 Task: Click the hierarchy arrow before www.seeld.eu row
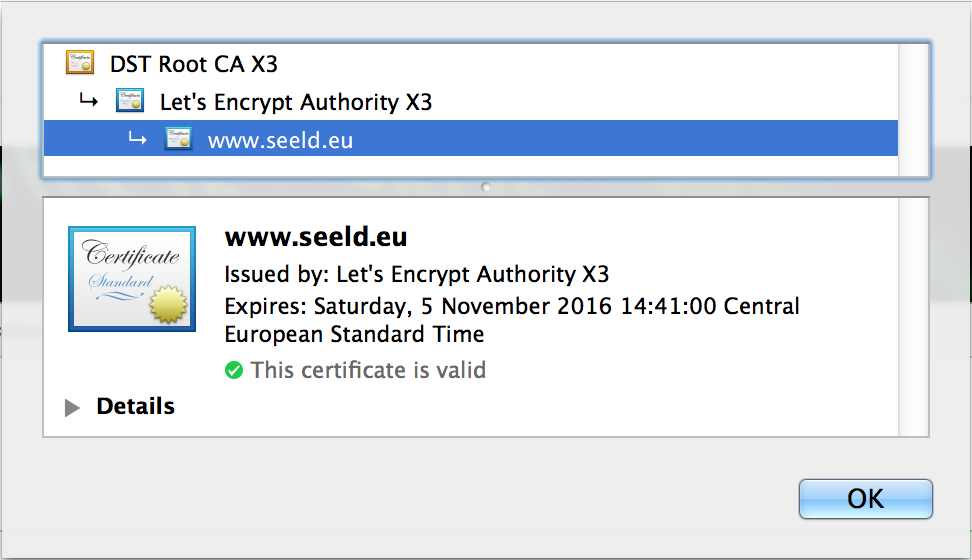(138, 140)
